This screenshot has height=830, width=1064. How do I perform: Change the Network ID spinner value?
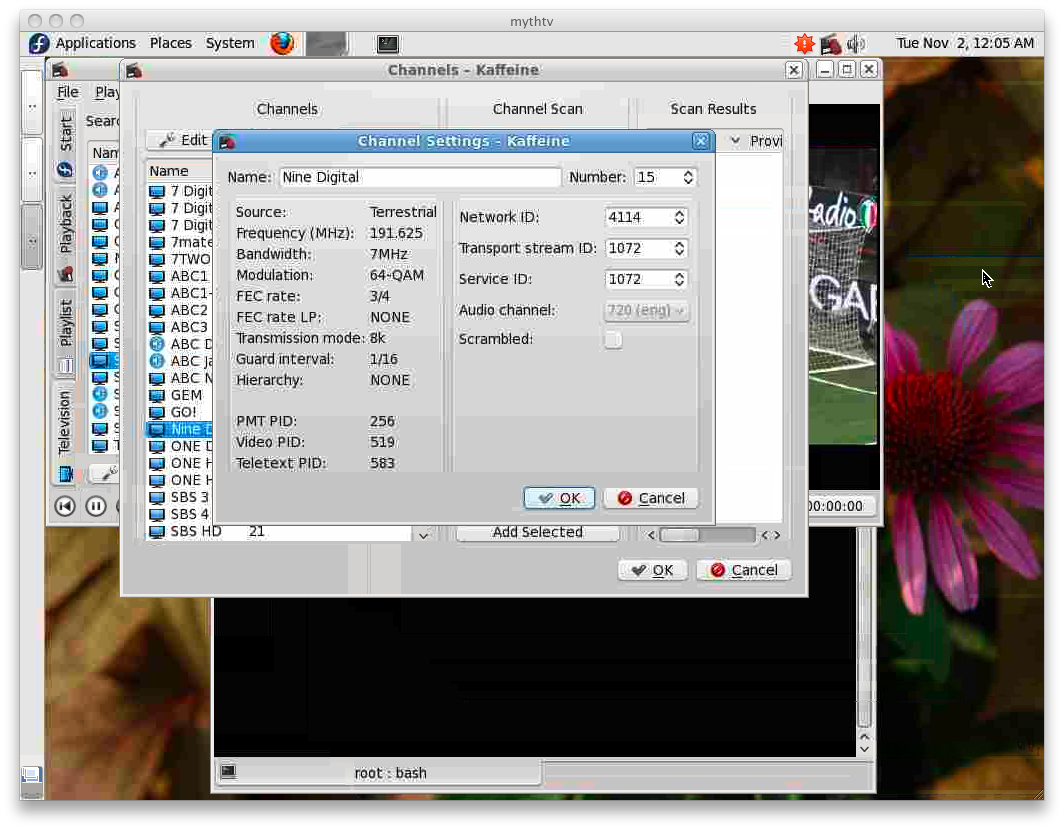pyautogui.click(x=679, y=217)
